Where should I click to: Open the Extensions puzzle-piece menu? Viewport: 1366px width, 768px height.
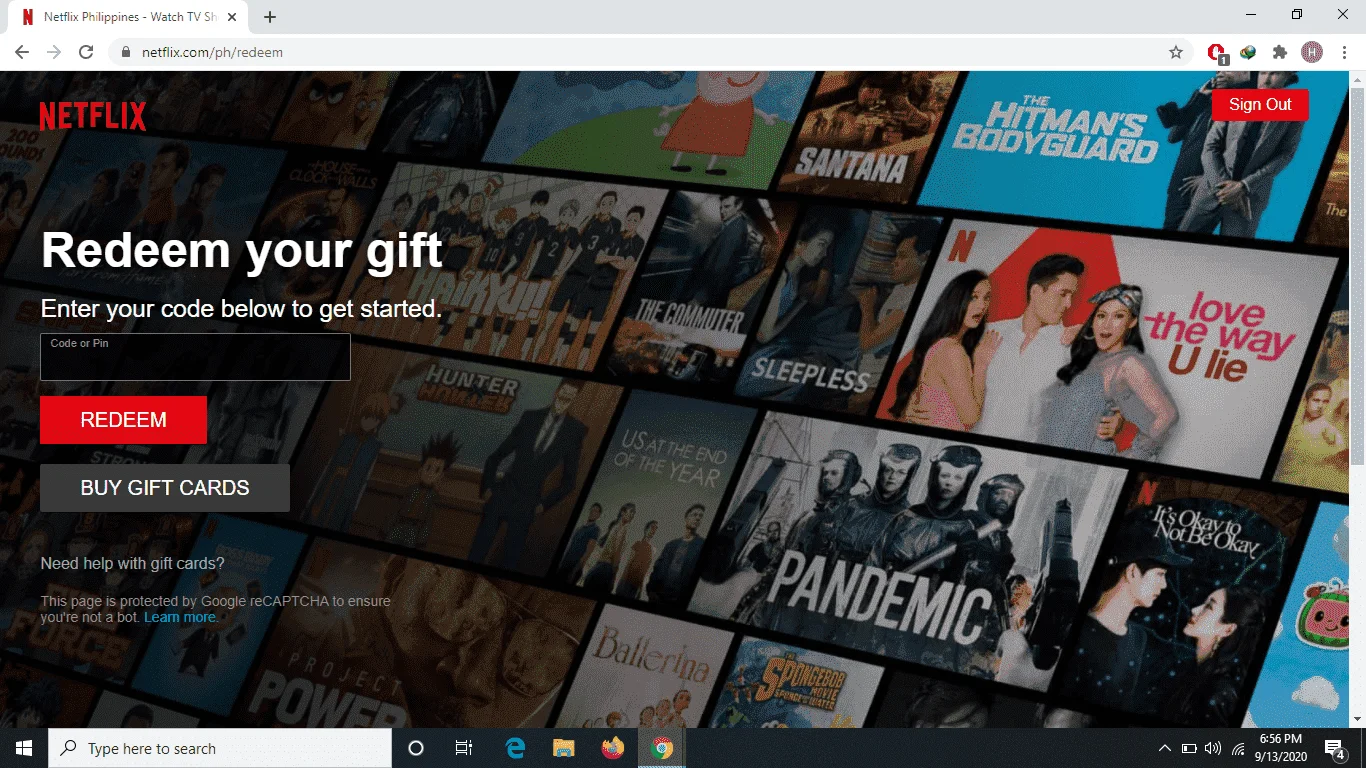click(1280, 52)
